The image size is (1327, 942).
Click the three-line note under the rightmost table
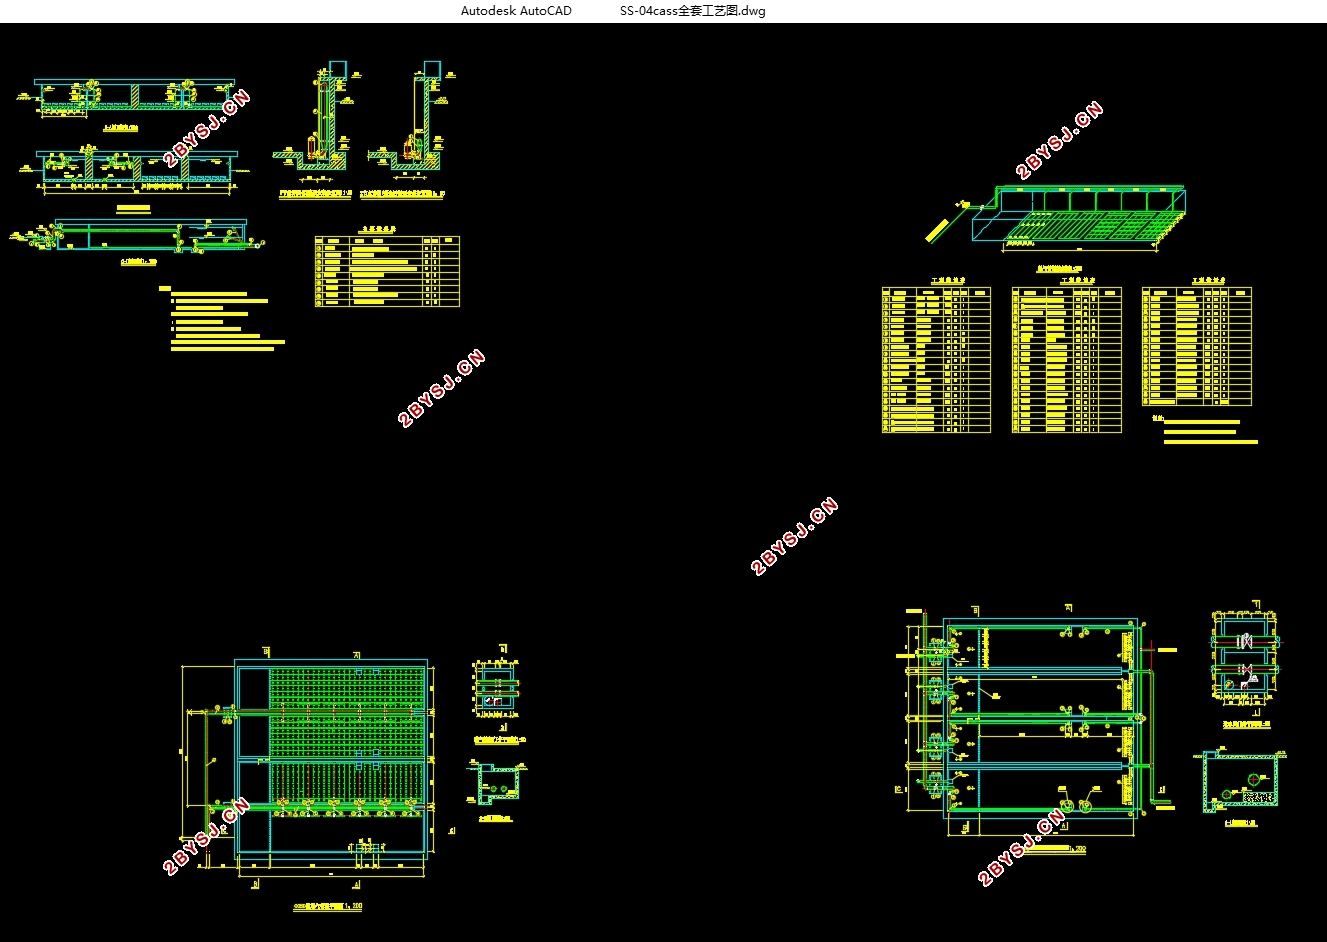click(1206, 431)
